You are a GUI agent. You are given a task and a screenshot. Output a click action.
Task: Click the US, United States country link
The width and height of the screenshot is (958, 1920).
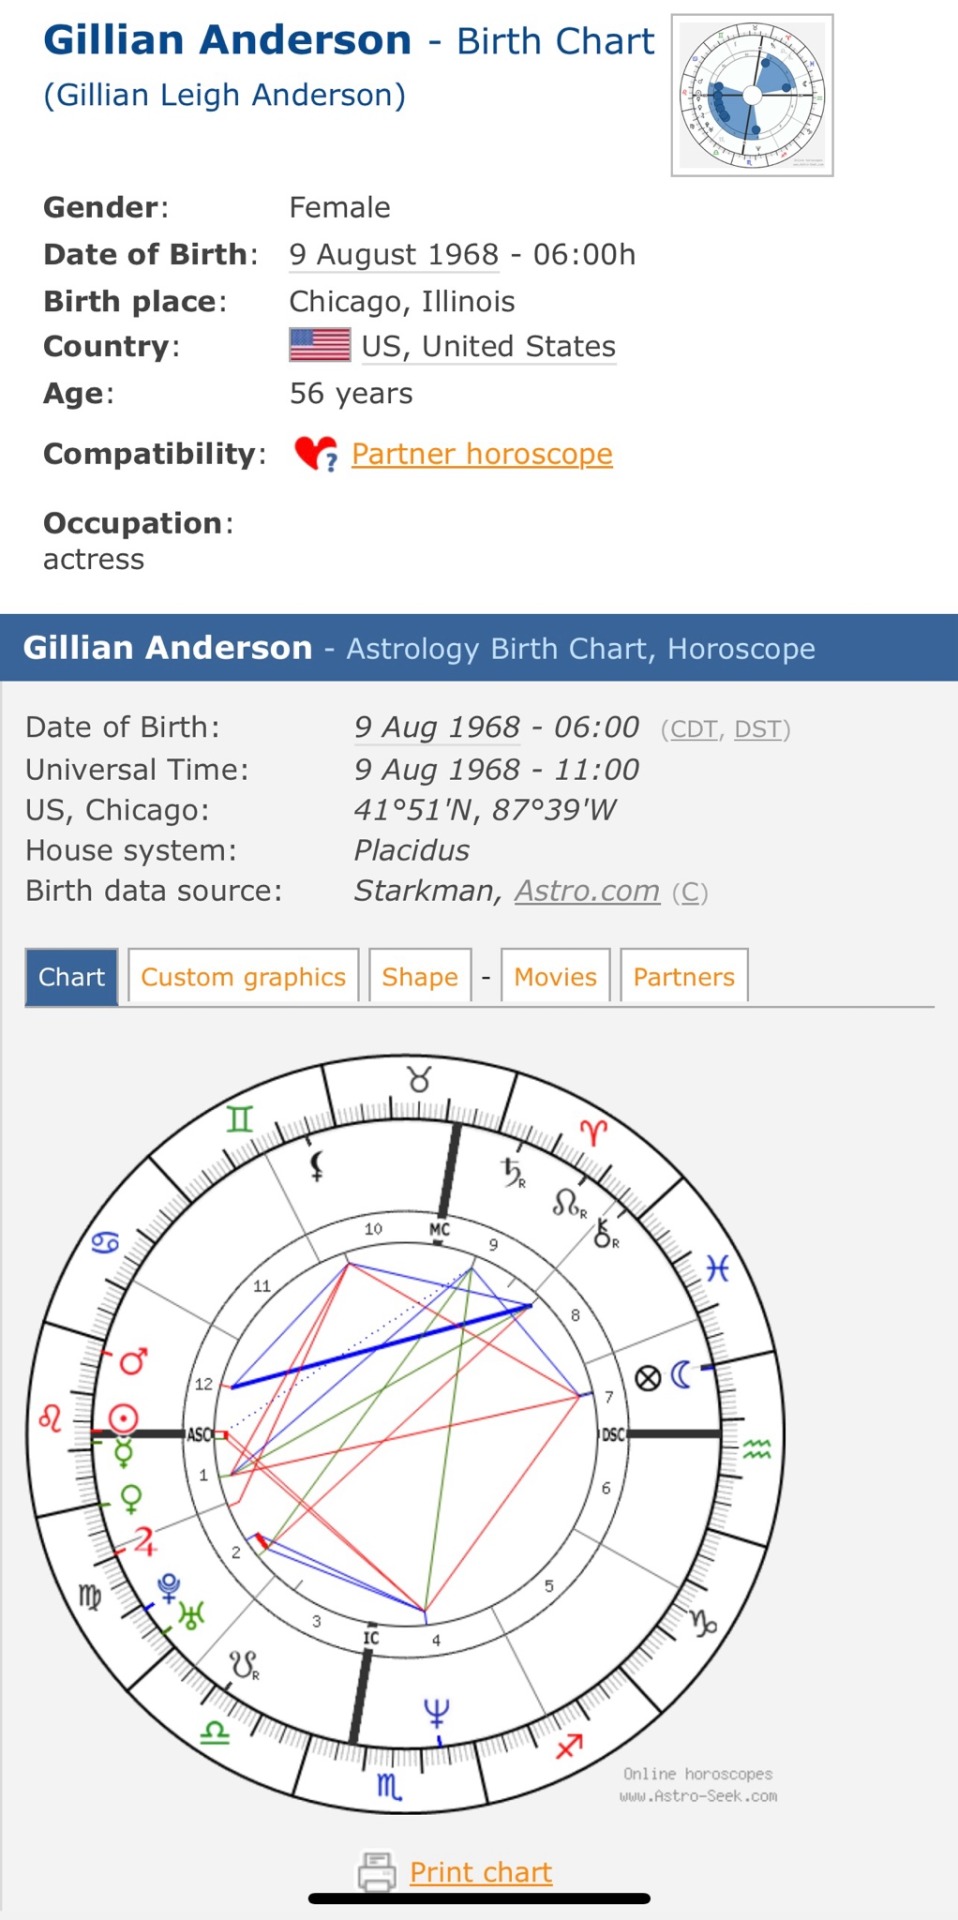pyautogui.click(x=488, y=346)
